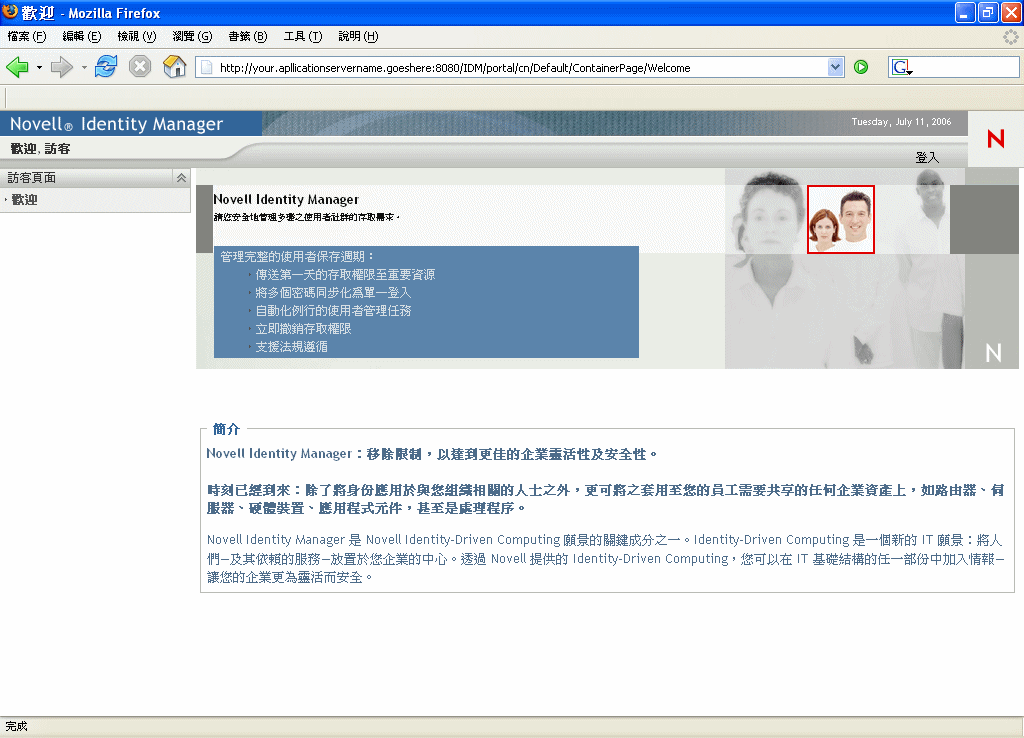Go to the Home page icon
Image resolution: width=1024 pixels, height=738 pixels.
click(x=174, y=67)
